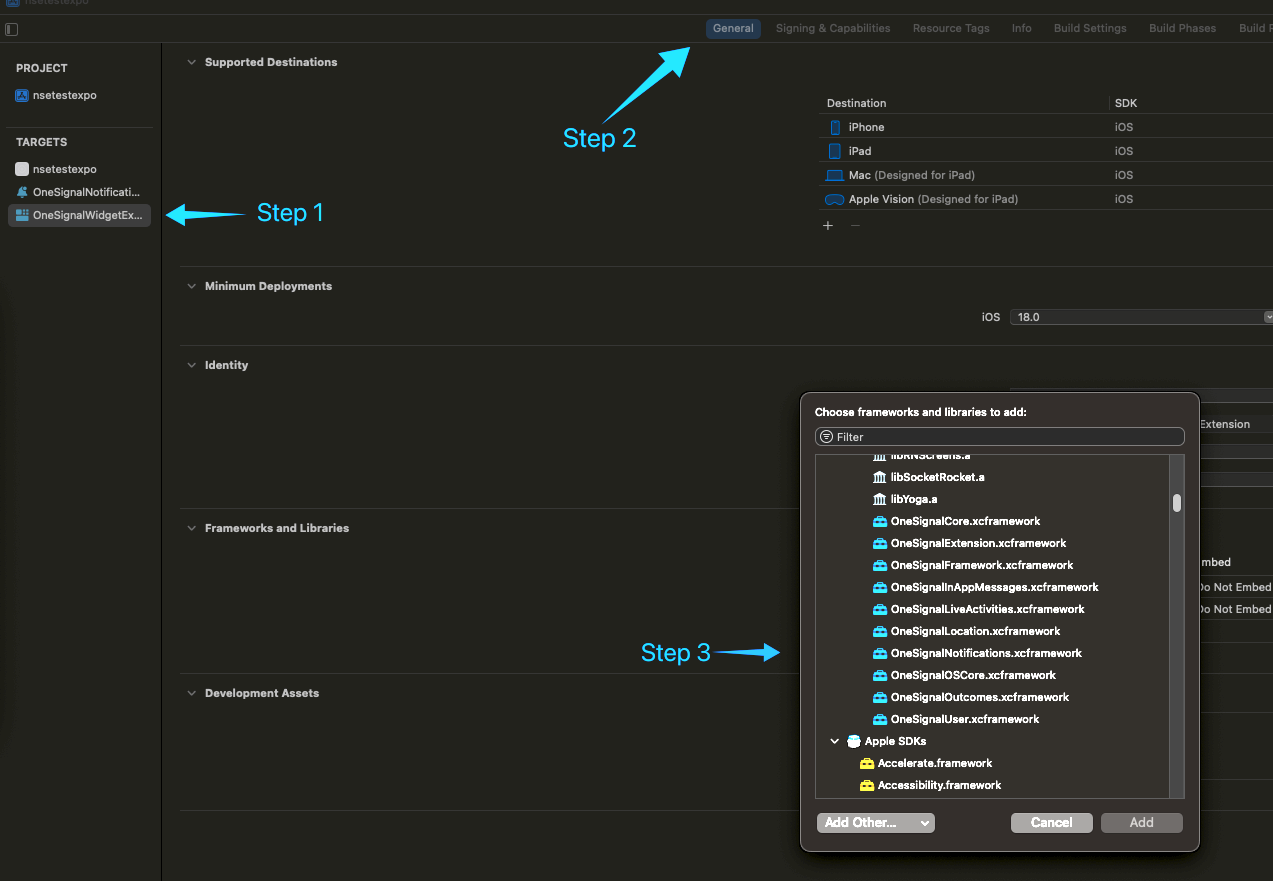Choose OneSignalInAppMessages.xcframework
1273x881 pixels.
tap(994, 587)
